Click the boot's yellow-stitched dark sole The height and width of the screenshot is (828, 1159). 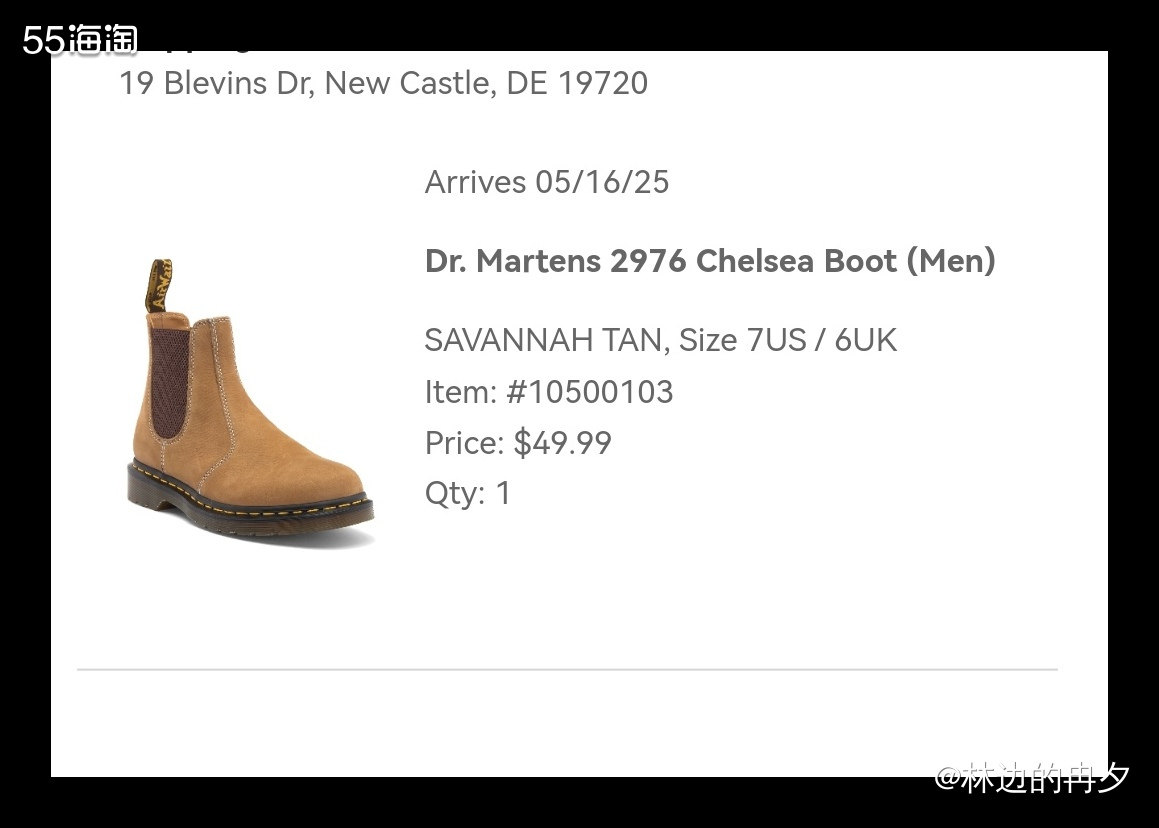click(x=250, y=505)
